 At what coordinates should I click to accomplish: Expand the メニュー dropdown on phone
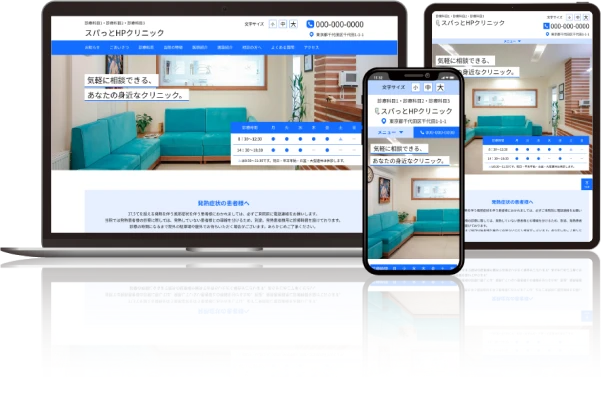(391, 133)
